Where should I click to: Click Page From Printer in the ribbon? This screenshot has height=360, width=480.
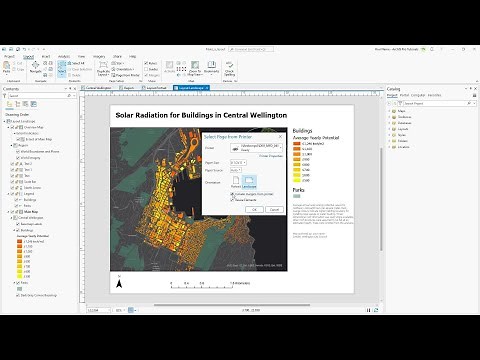(x=126, y=75)
